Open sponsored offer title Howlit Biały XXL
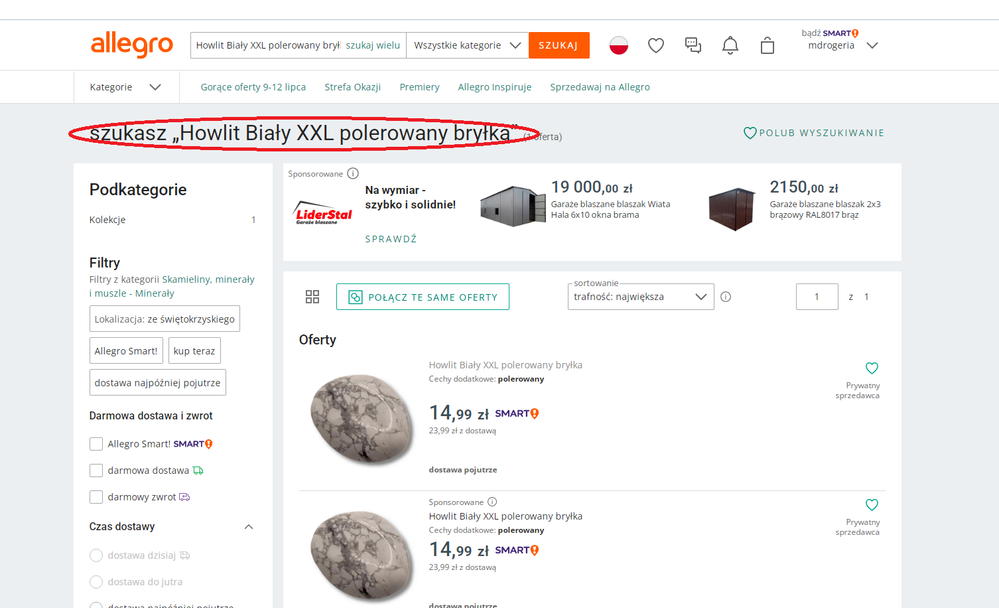Viewport: 999px width, 608px height. tap(505, 516)
